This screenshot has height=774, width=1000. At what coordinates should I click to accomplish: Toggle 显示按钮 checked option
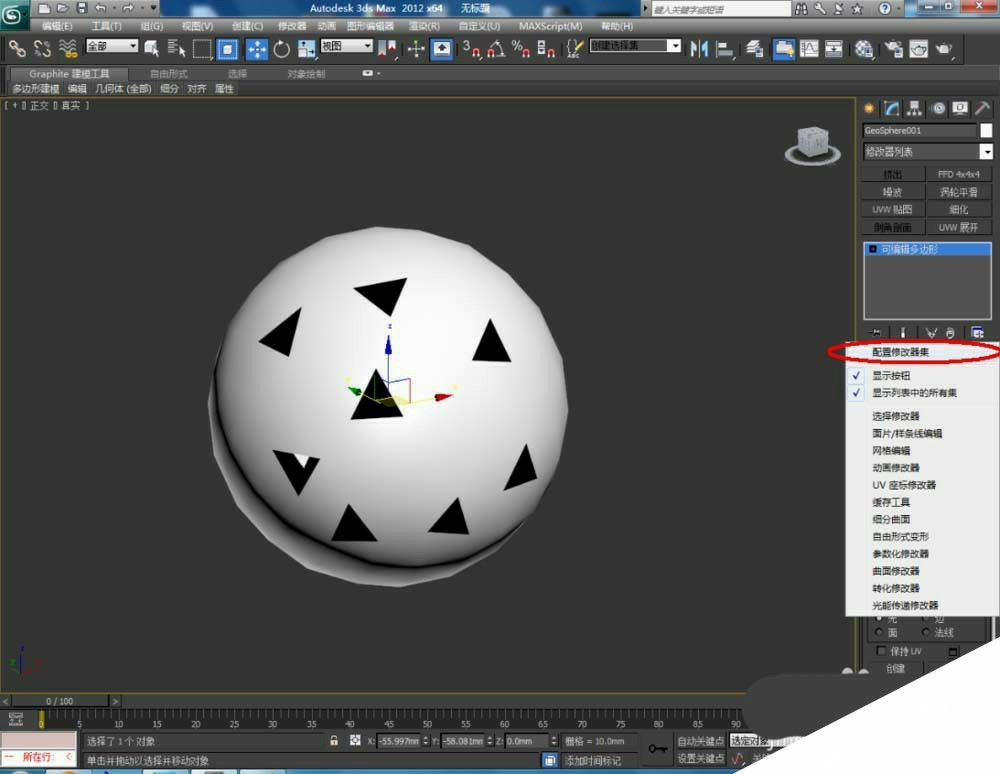tap(891, 376)
